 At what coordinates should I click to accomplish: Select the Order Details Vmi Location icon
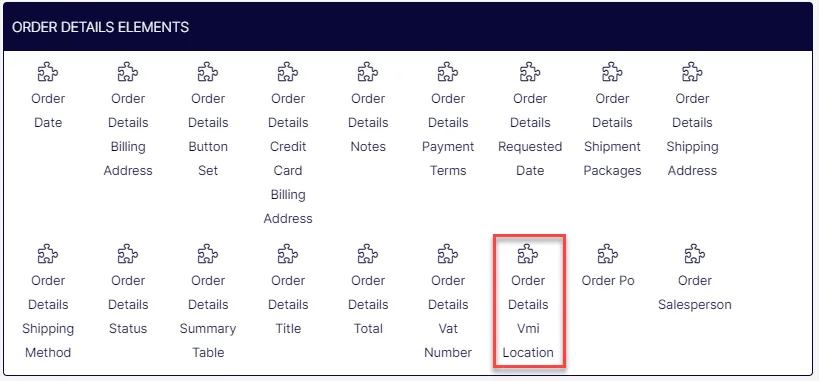[528, 254]
